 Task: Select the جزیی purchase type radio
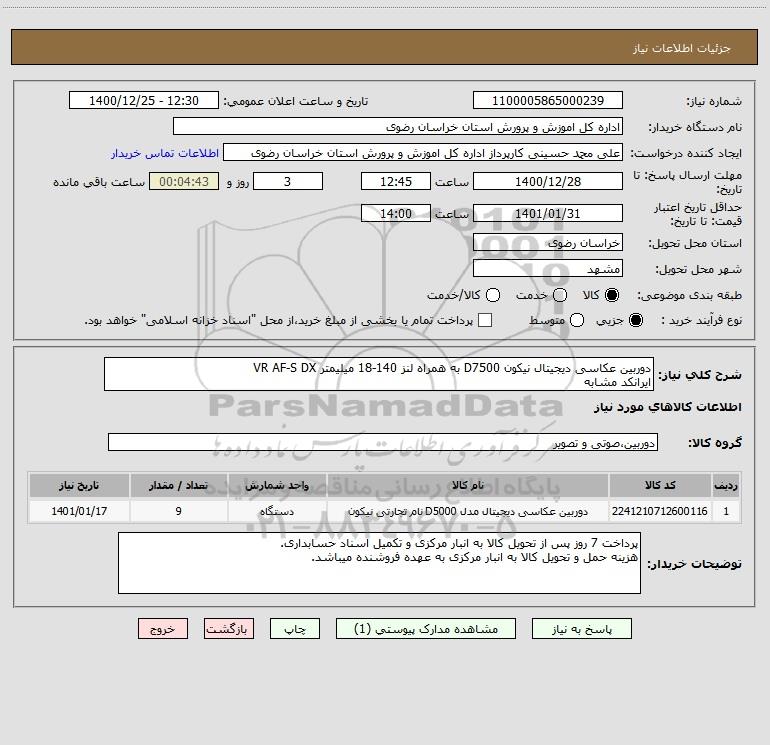[x=635, y=320]
